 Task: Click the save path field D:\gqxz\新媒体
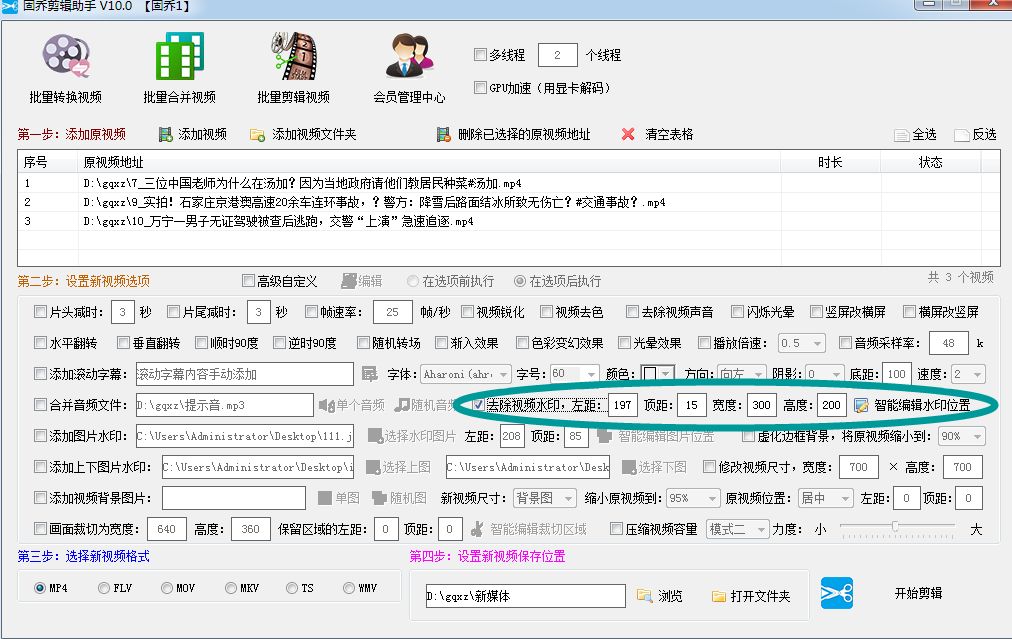pos(525,596)
